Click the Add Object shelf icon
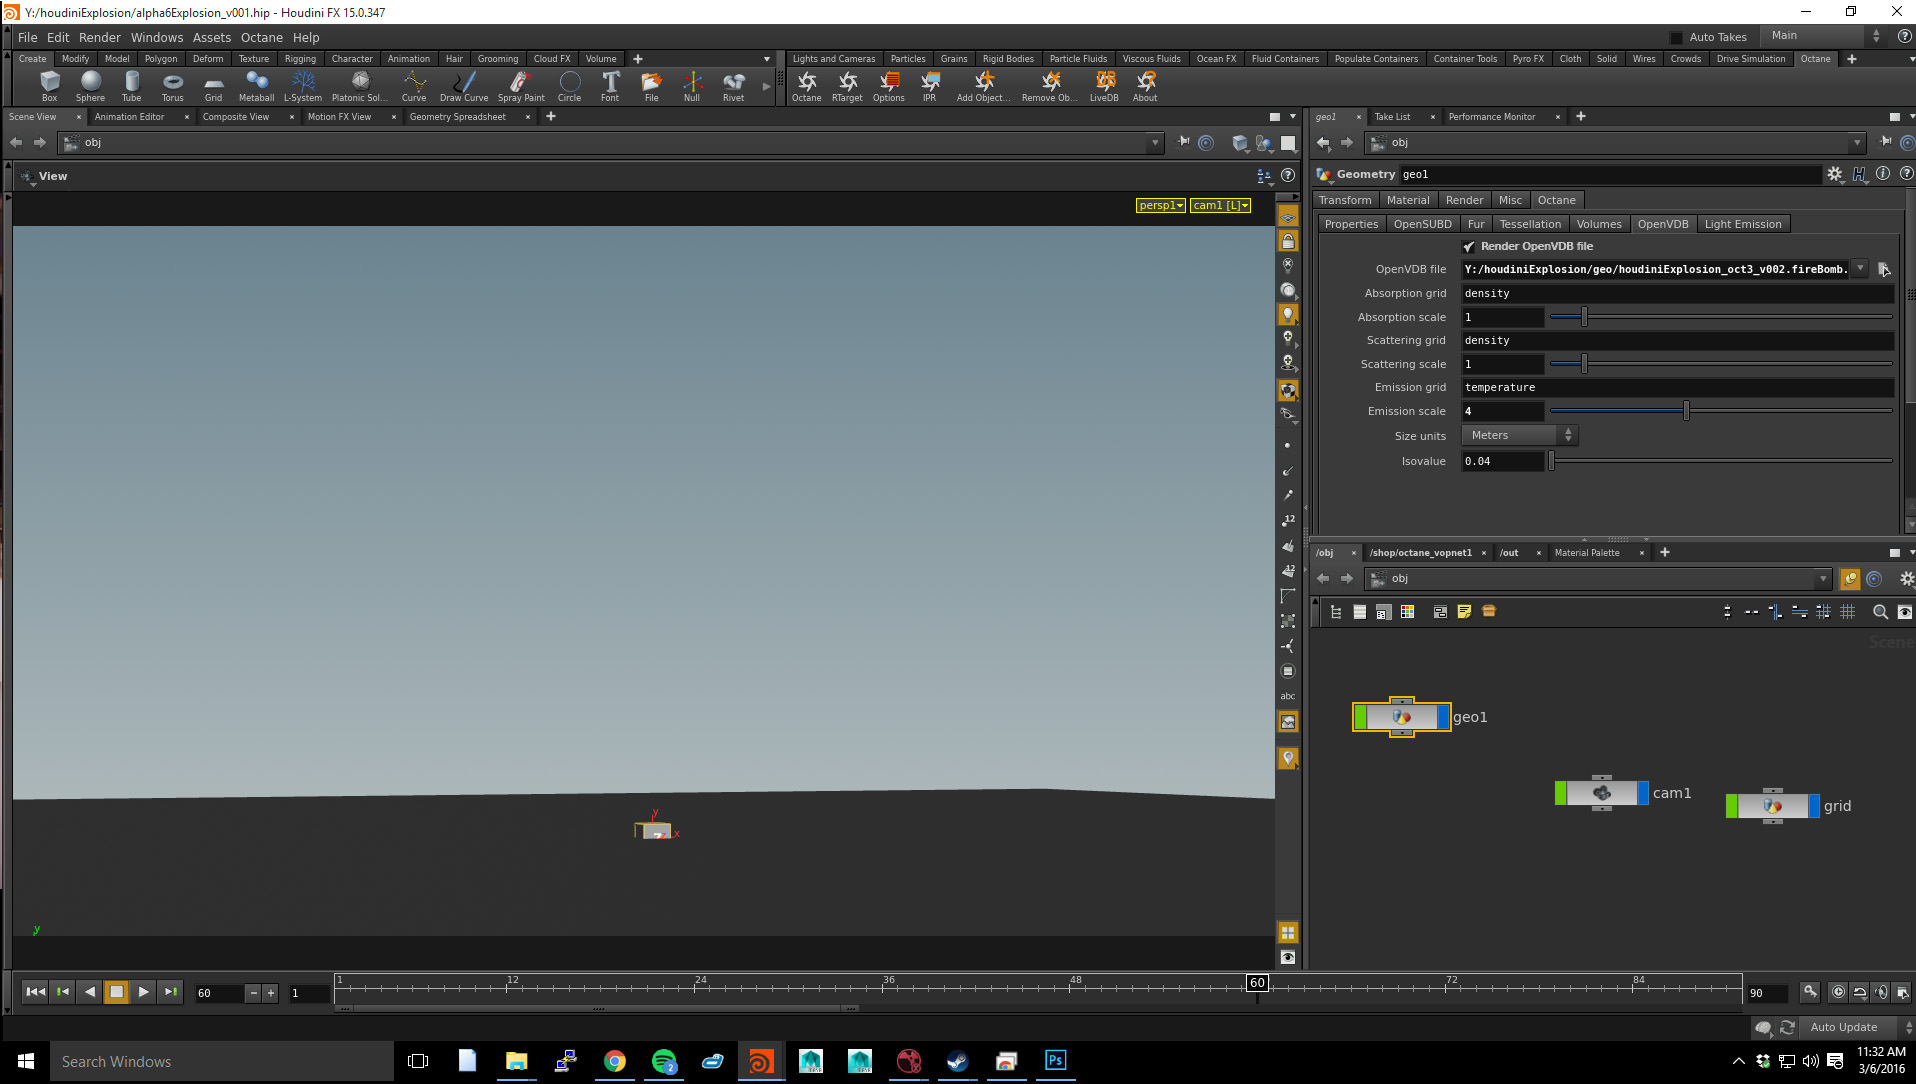 click(984, 86)
